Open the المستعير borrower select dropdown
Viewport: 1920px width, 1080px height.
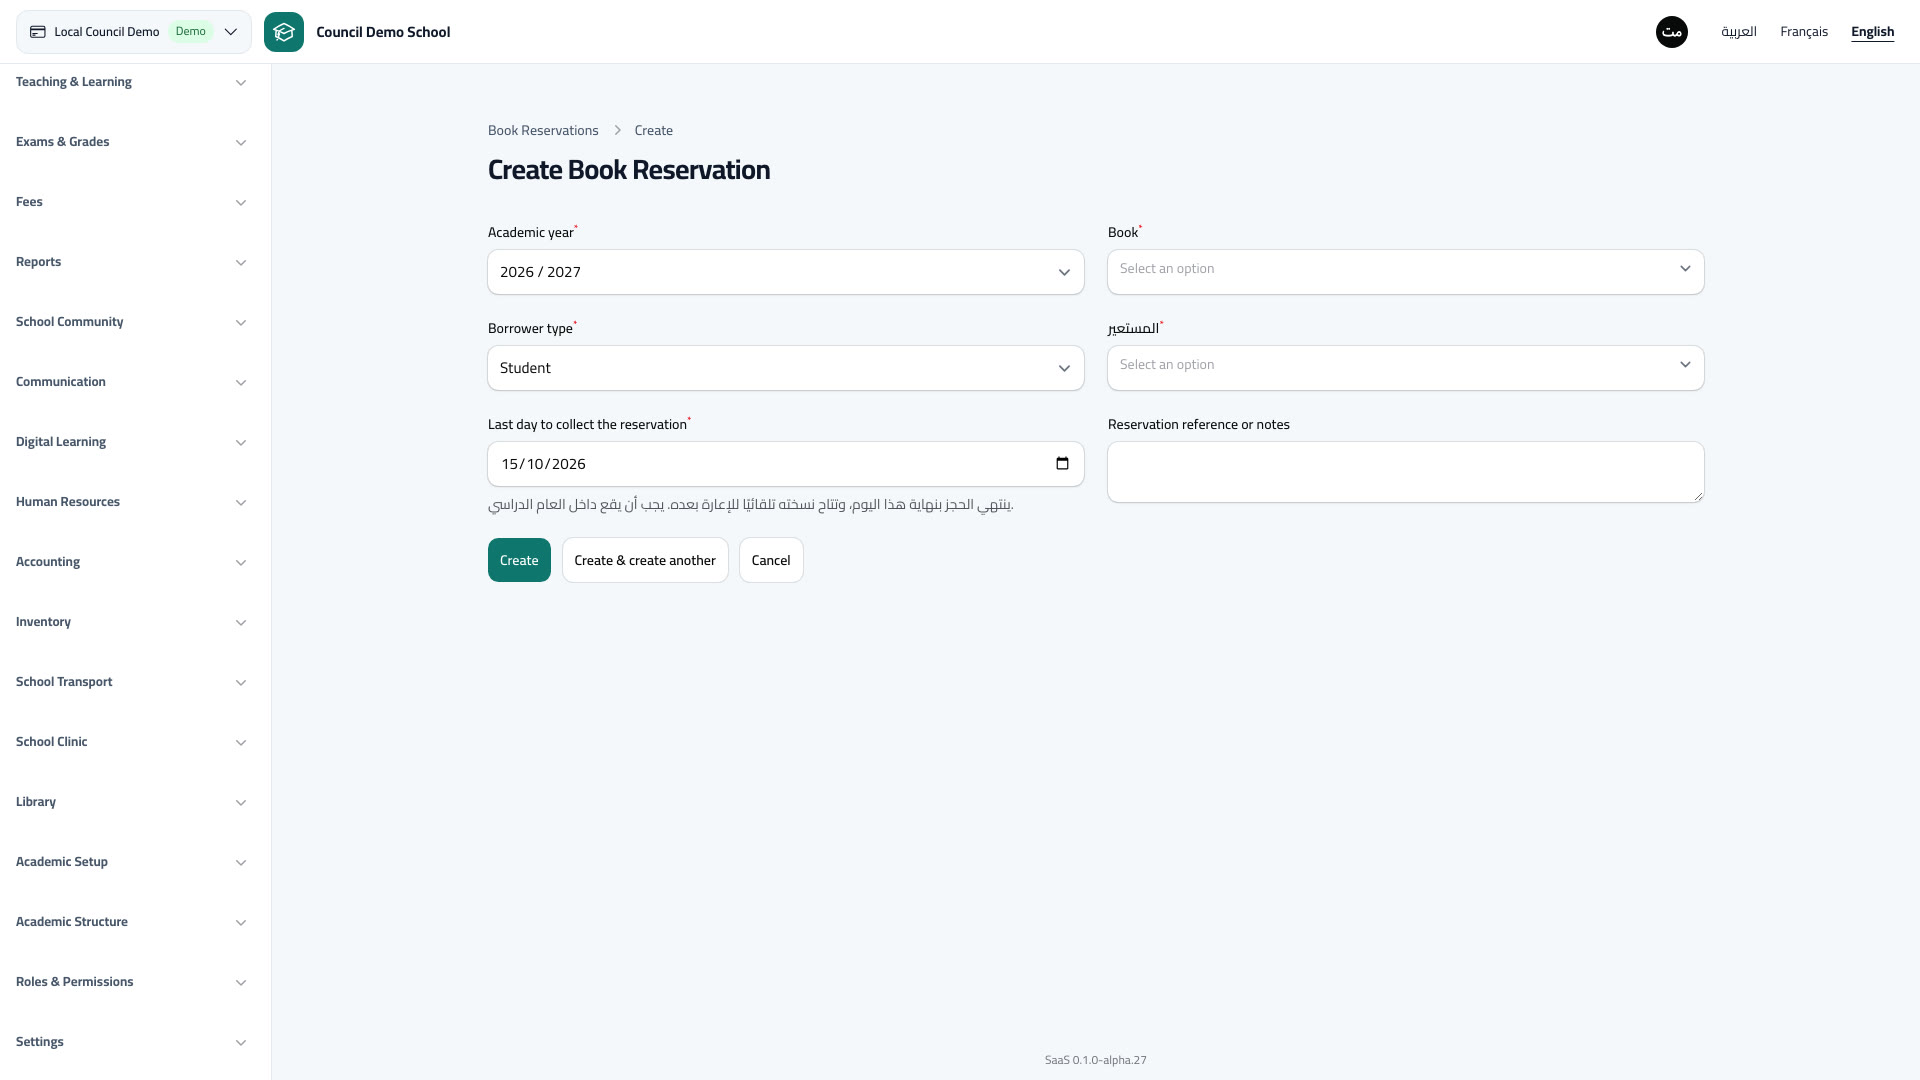coord(1406,368)
